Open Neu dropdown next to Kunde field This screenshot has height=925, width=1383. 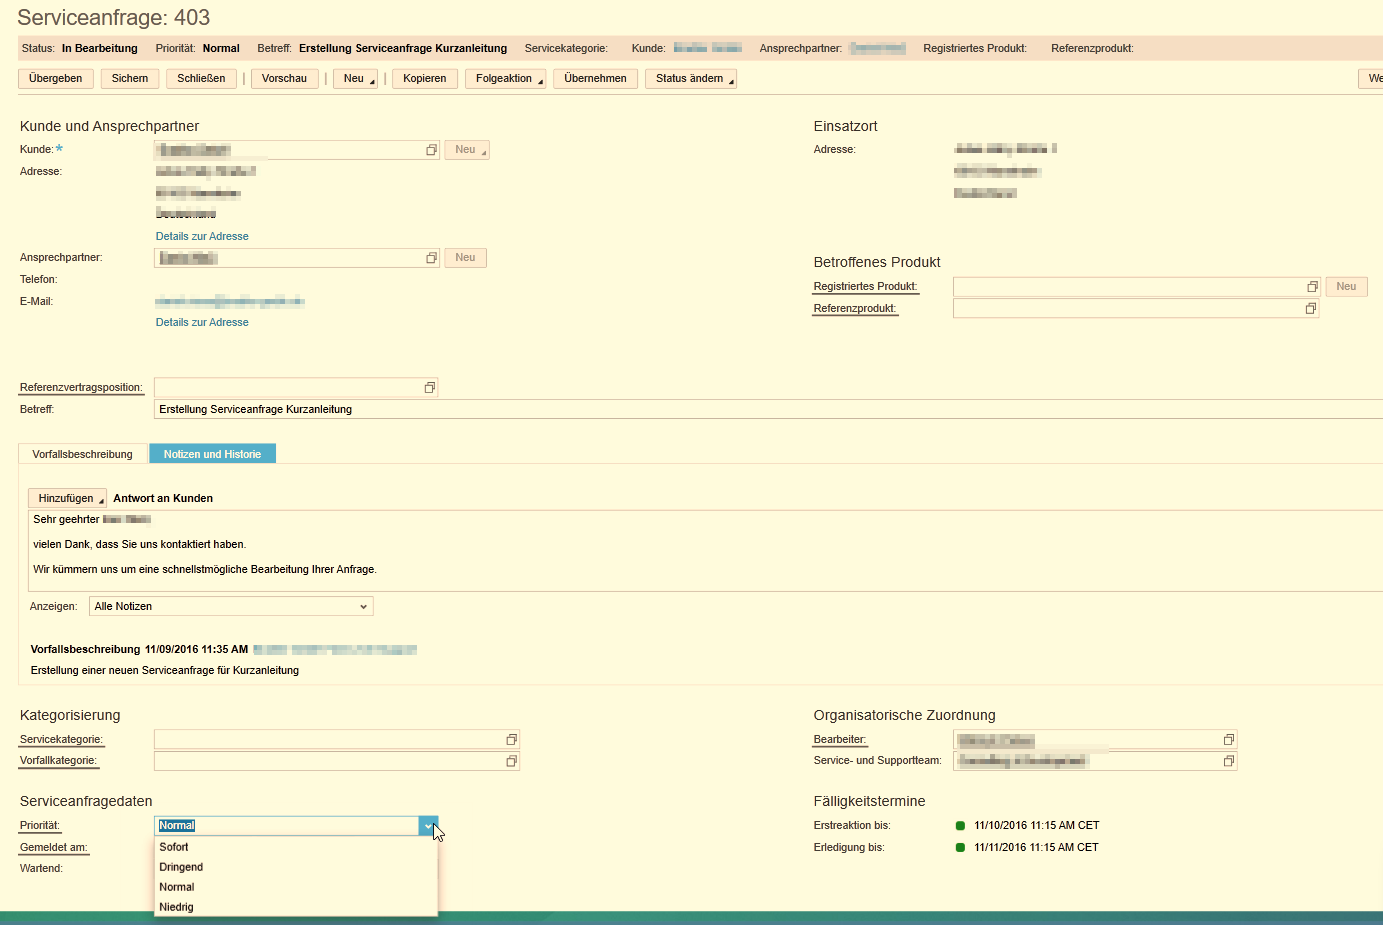[x=467, y=150]
